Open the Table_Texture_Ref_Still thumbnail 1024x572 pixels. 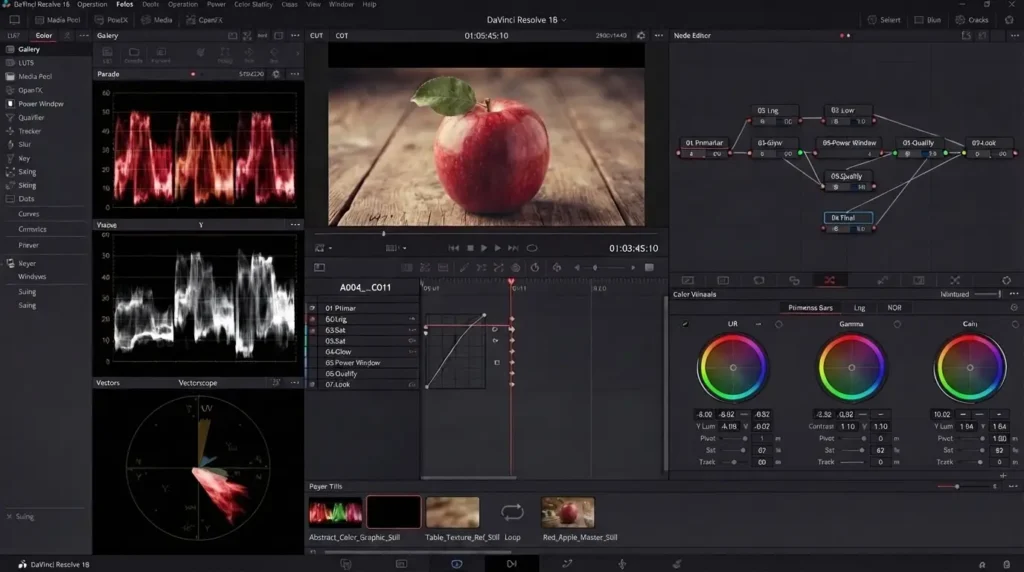pyautogui.click(x=453, y=513)
